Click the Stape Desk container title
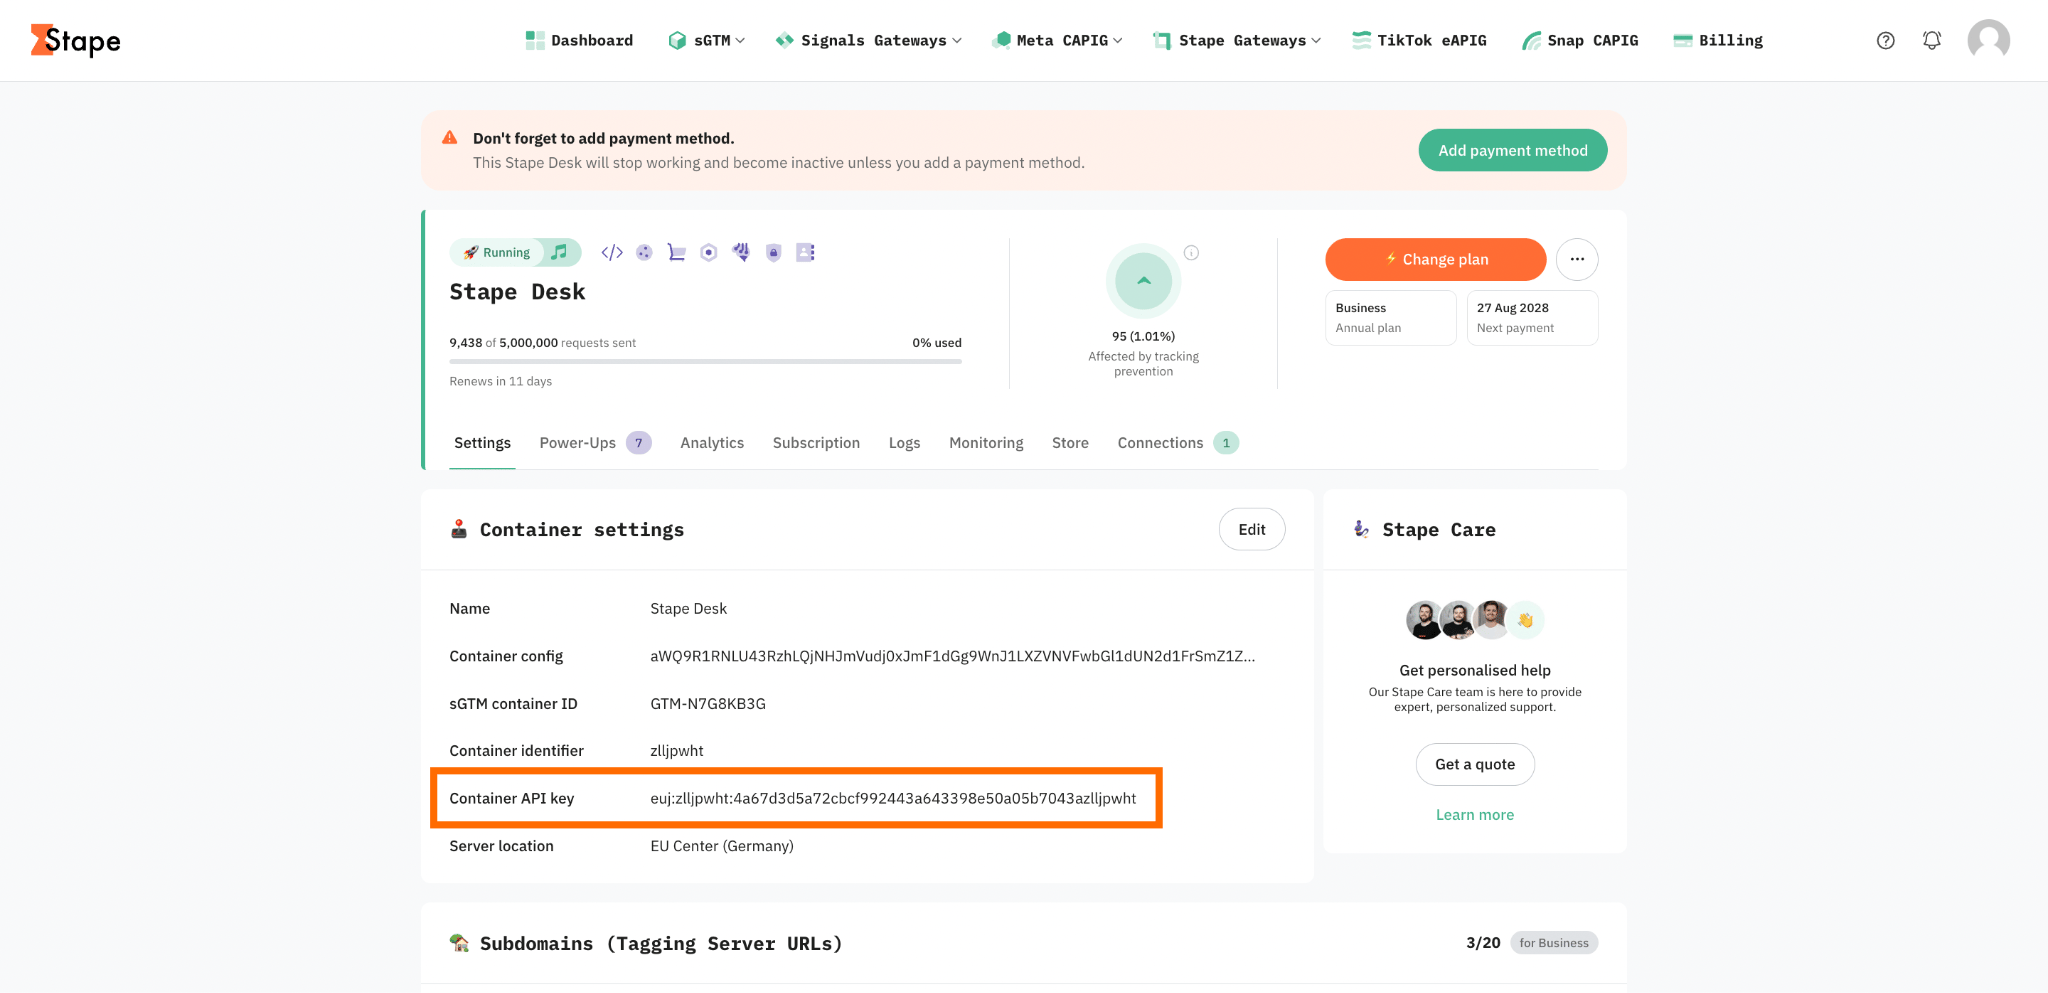Screen dimensions: 2048x993 [x=517, y=292]
